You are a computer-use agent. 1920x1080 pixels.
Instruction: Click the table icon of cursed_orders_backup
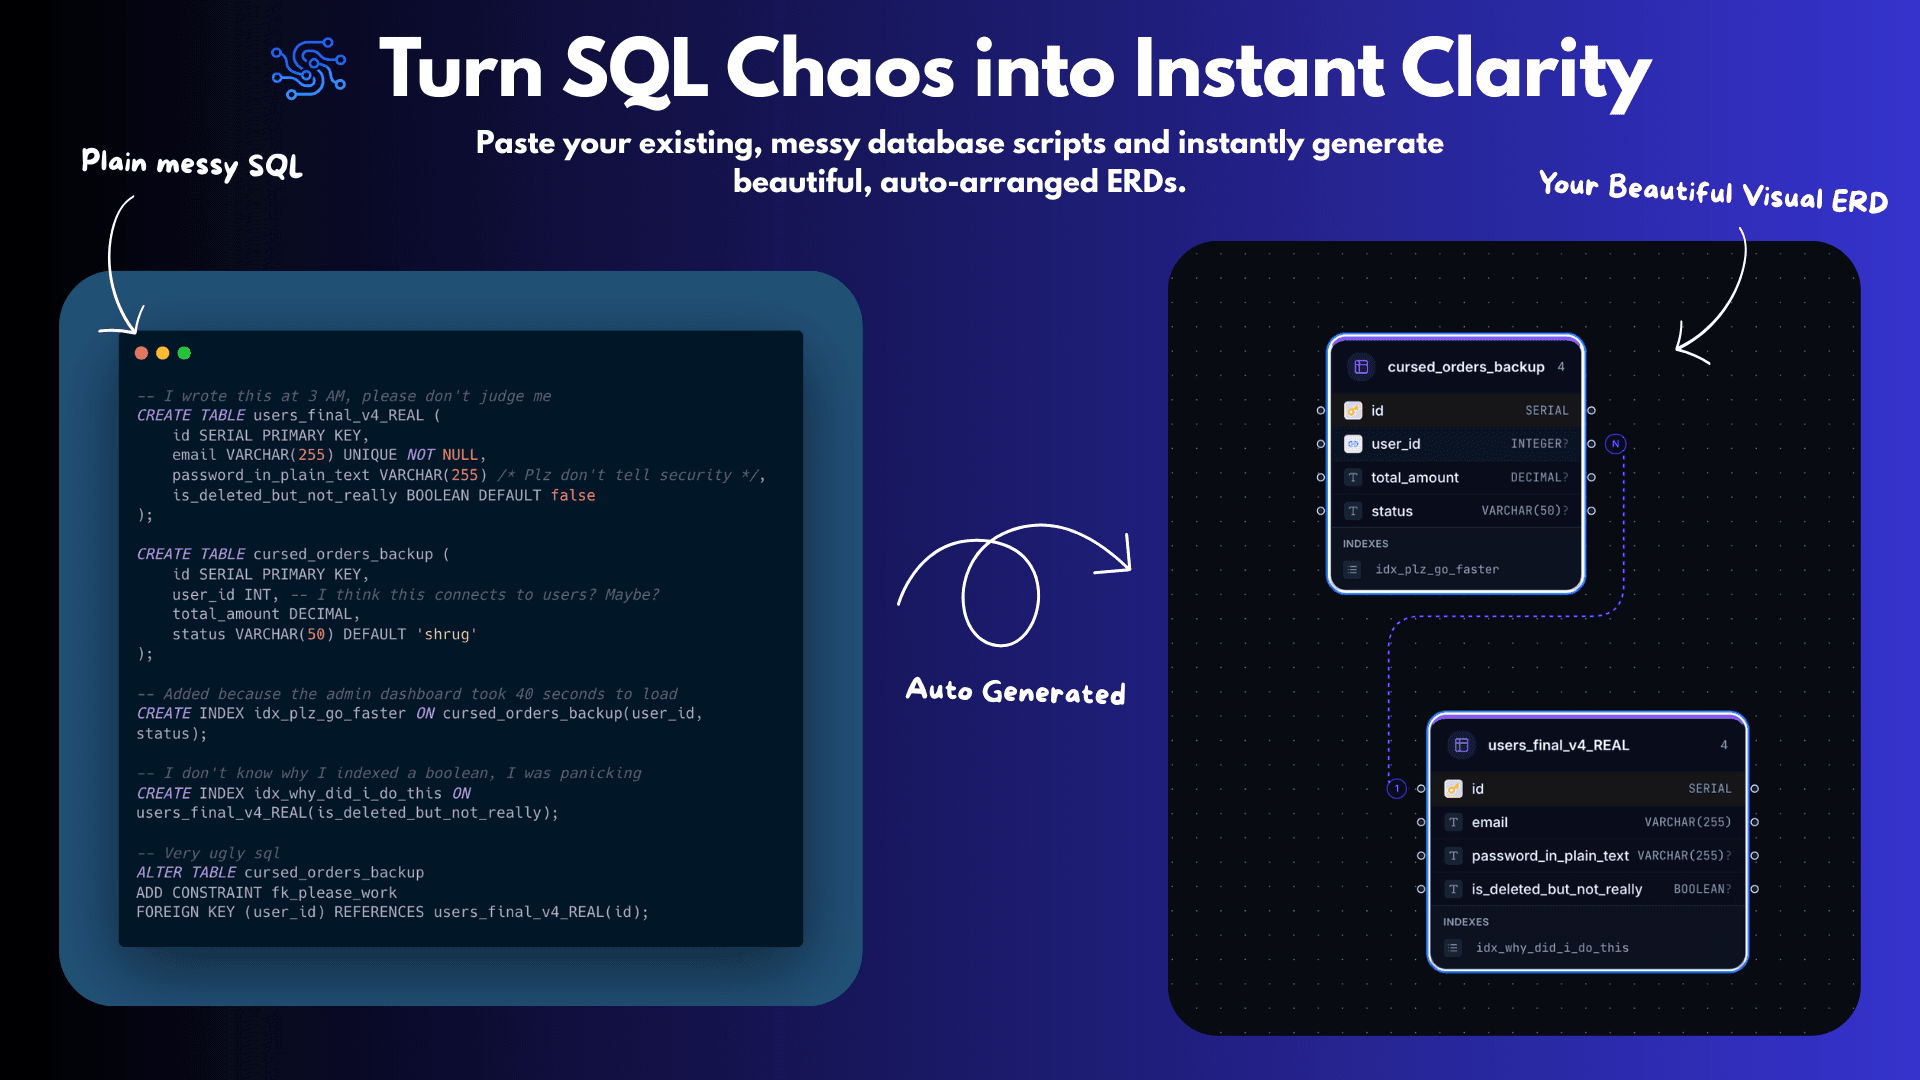1361,367
